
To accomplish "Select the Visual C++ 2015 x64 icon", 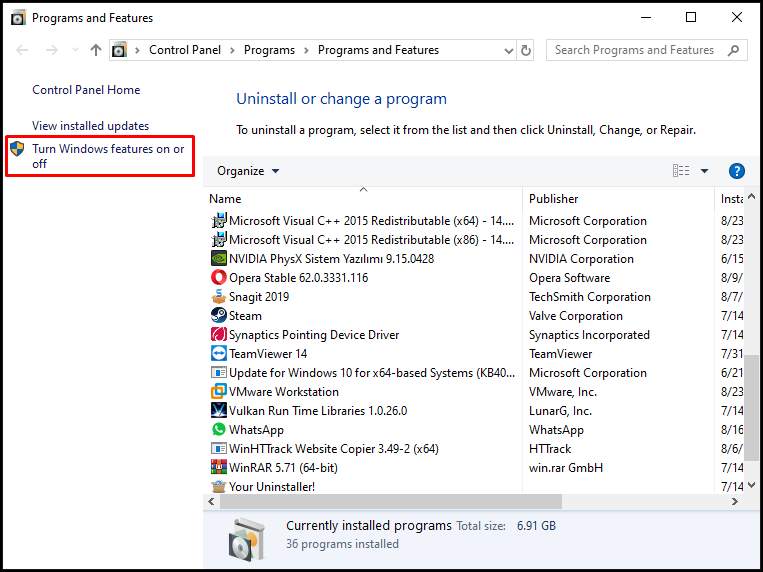I will 219,221.
